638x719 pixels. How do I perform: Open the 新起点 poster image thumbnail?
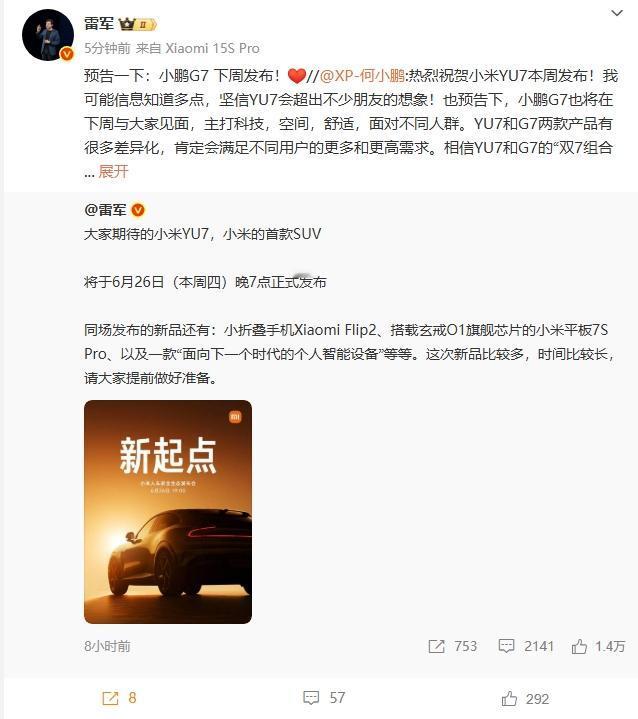point(168,512)
